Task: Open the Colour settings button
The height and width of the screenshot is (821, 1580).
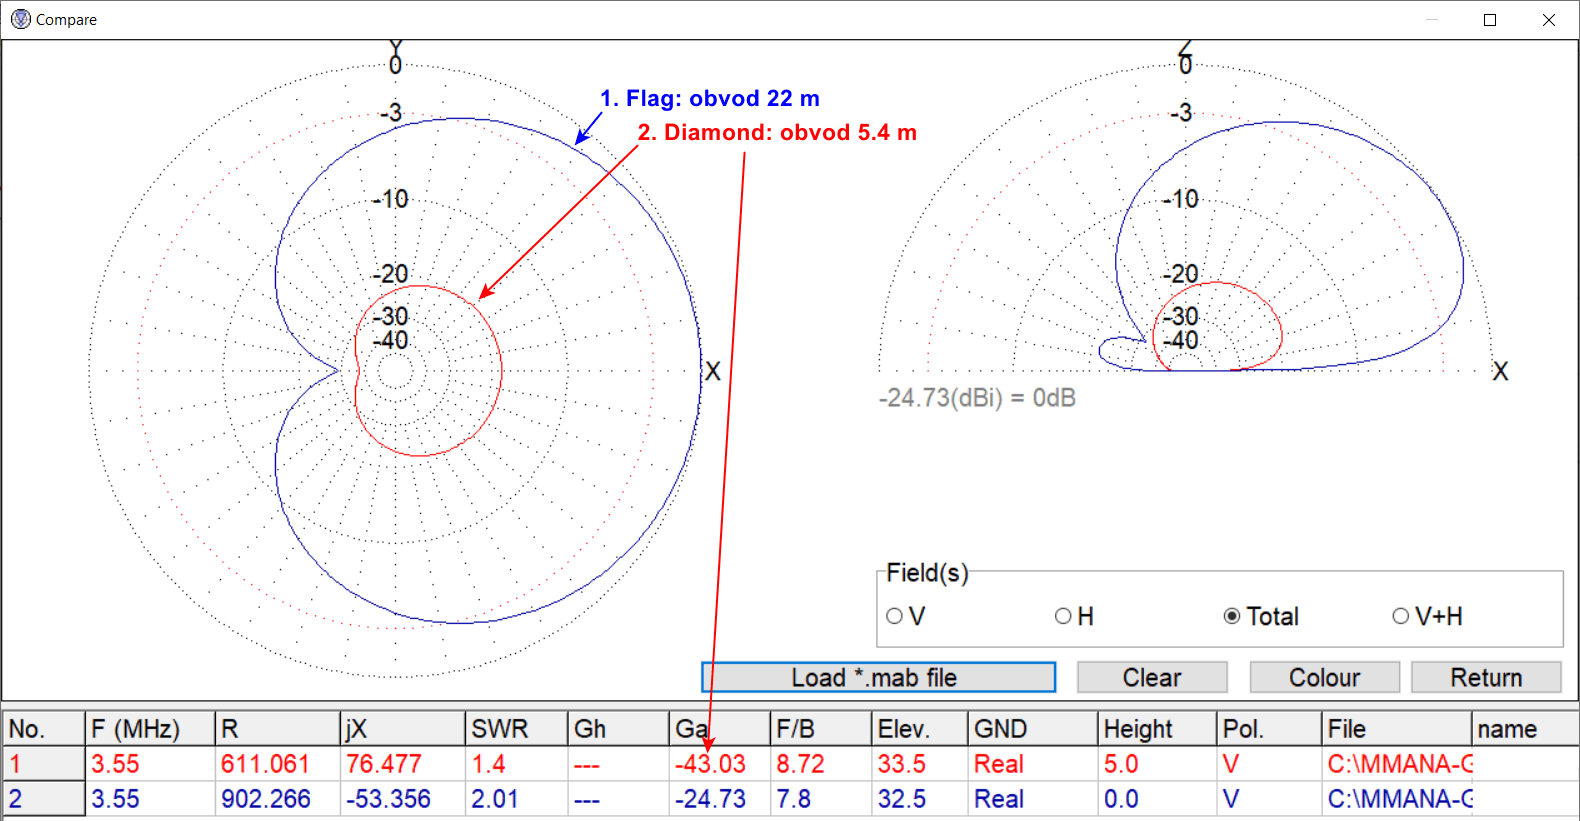Action: [x=1324, y=677]
